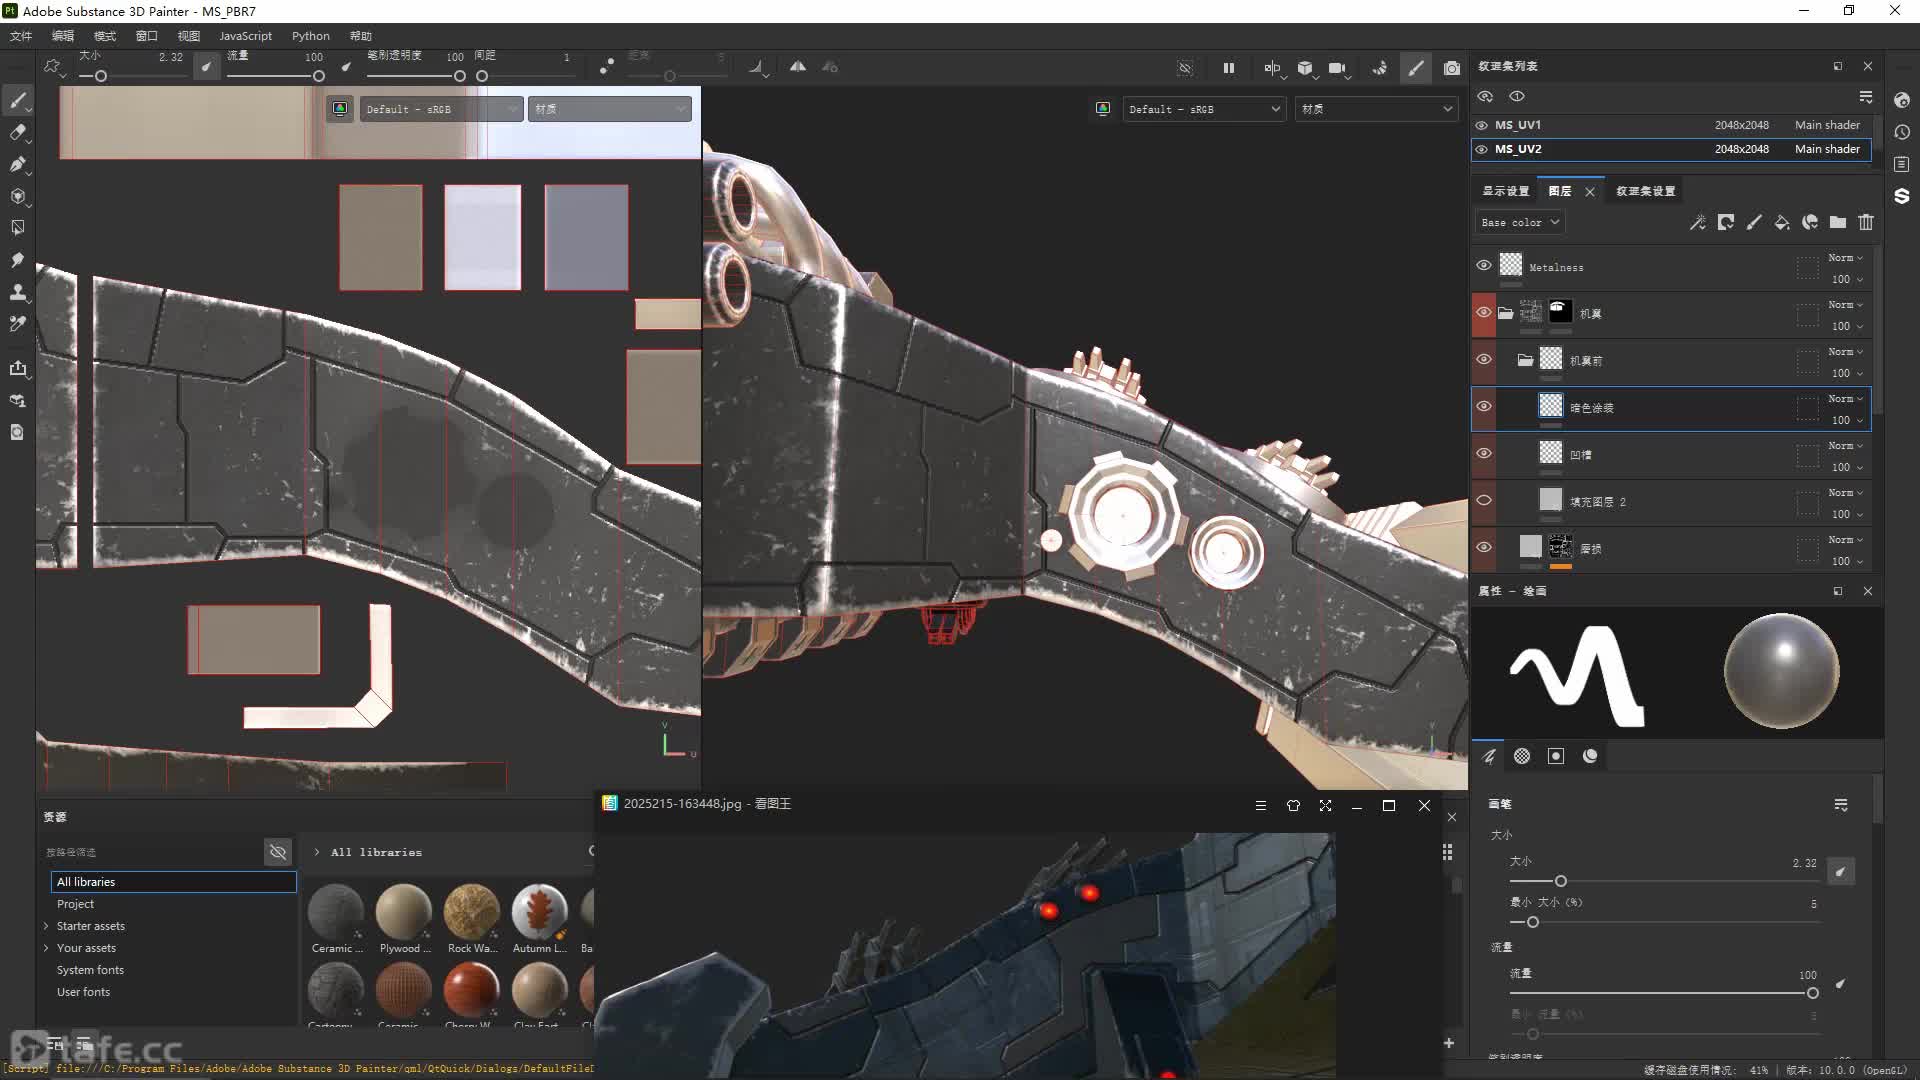
Task: Open Default - sRGB dropdown in 3D viewport
Action: click(x=1204, y=109)
